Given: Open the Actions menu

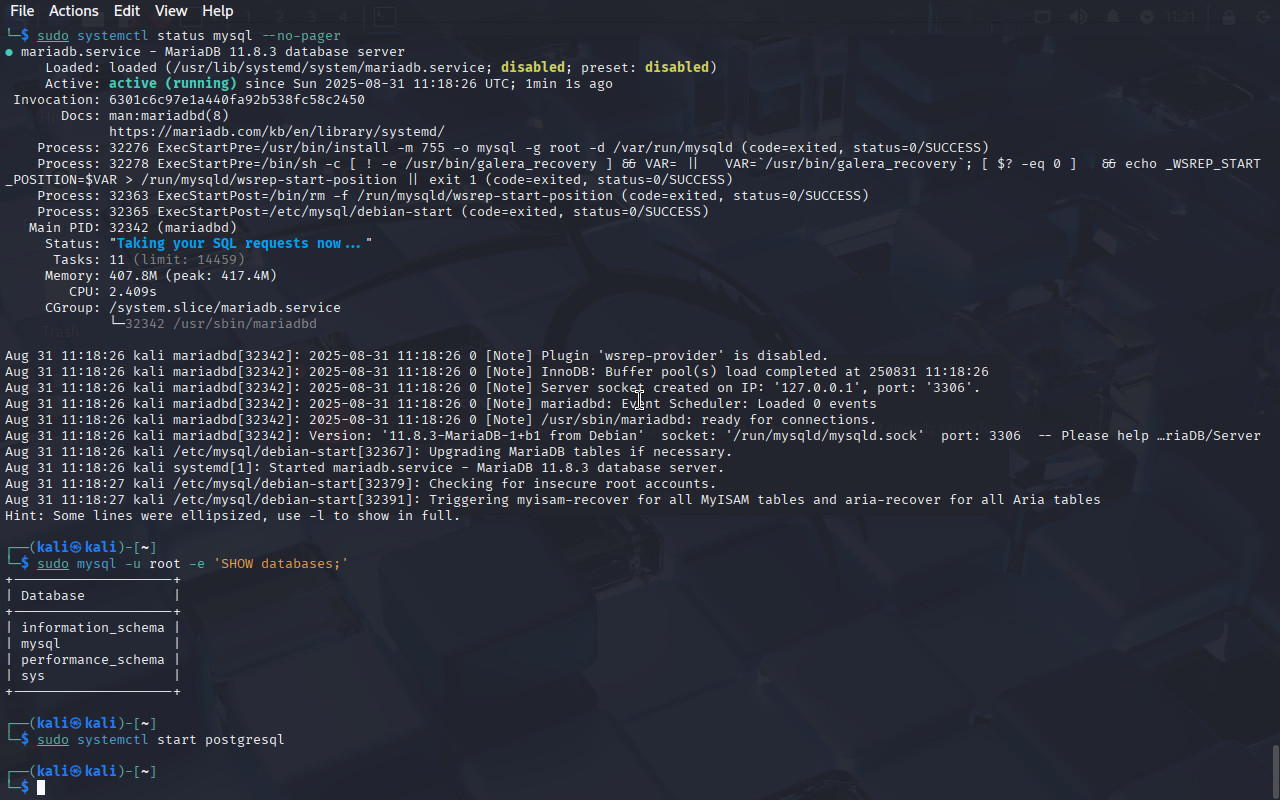Looking at the screenshot, I should tap(74, 11).
